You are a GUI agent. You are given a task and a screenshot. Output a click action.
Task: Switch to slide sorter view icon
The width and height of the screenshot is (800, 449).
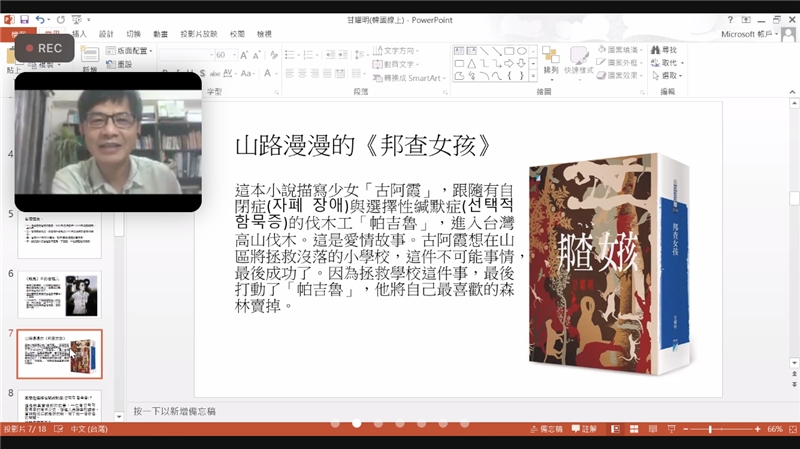[x=634, y=429]
